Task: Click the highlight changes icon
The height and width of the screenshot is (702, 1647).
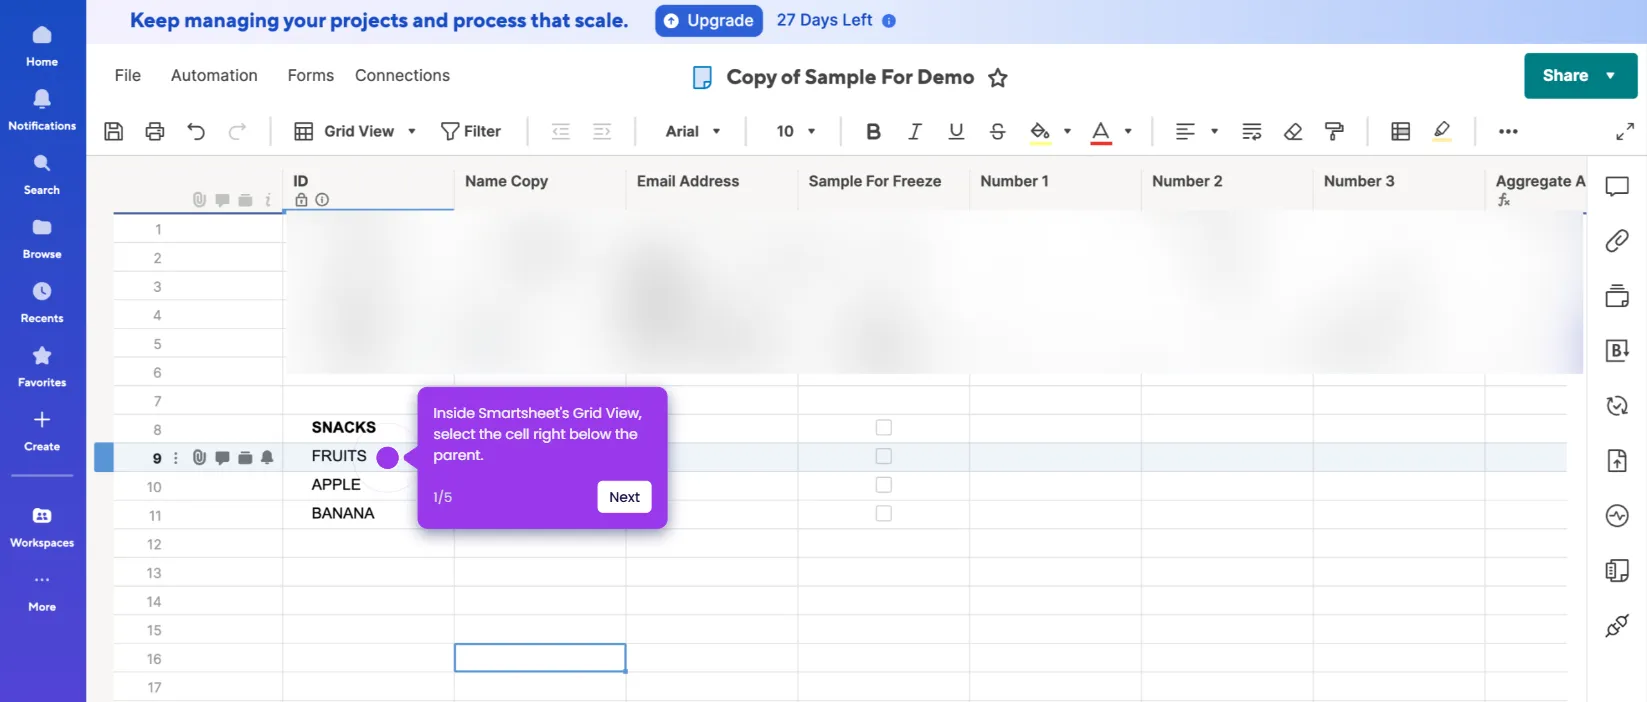Action: click(x=1442, y=131)
